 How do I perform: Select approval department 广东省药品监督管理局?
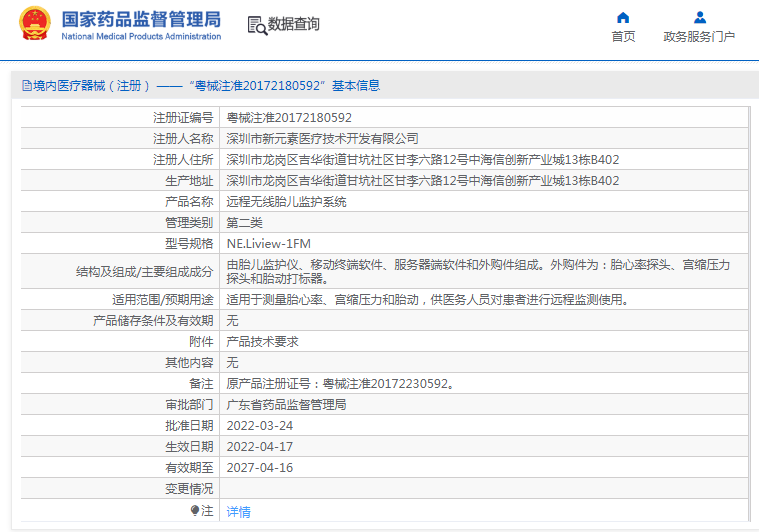[286, 405]
